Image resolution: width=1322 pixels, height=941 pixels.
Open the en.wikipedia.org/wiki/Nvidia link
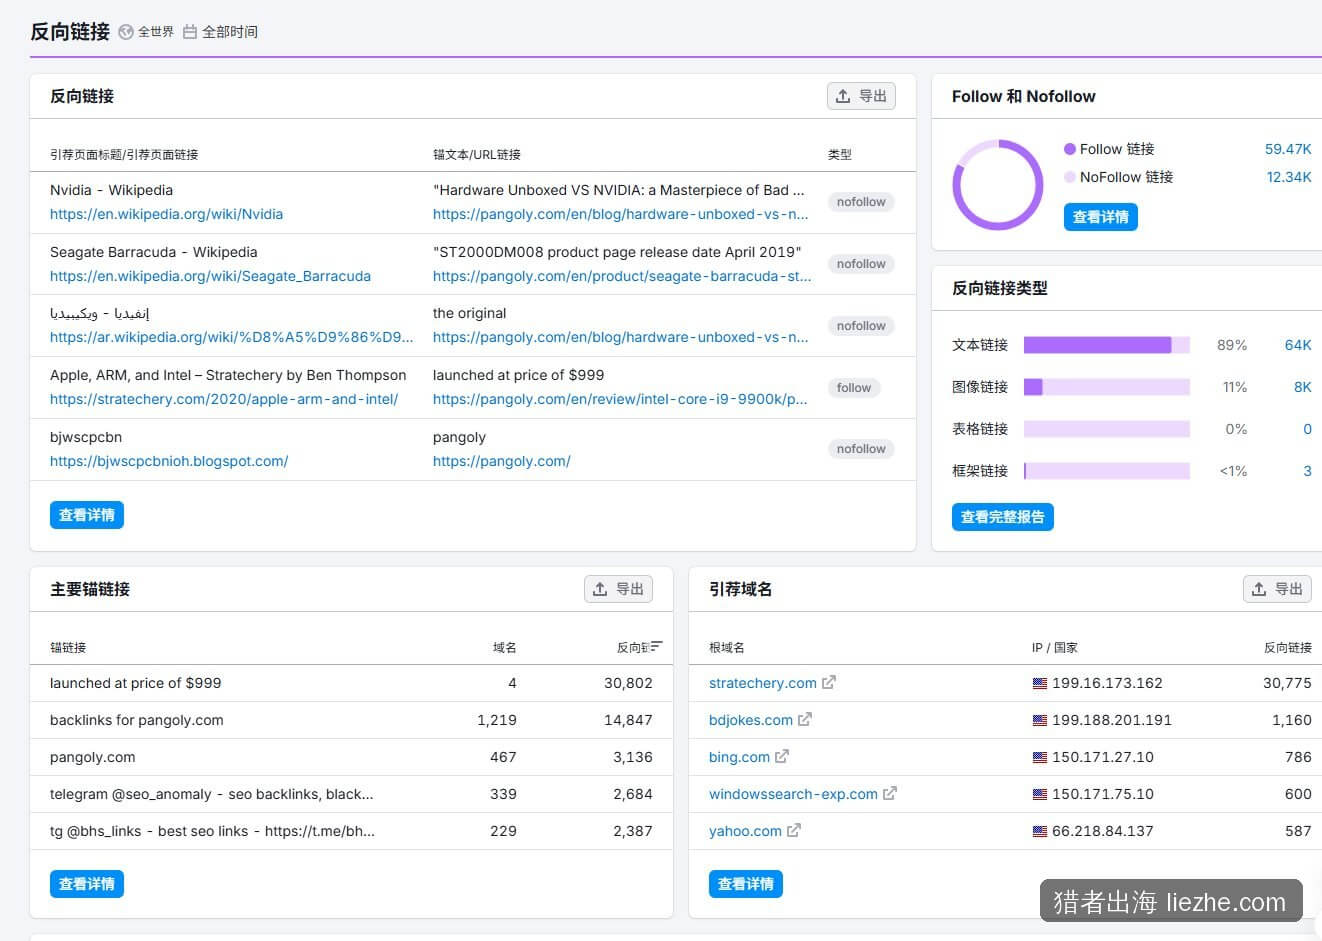(166, 214)
